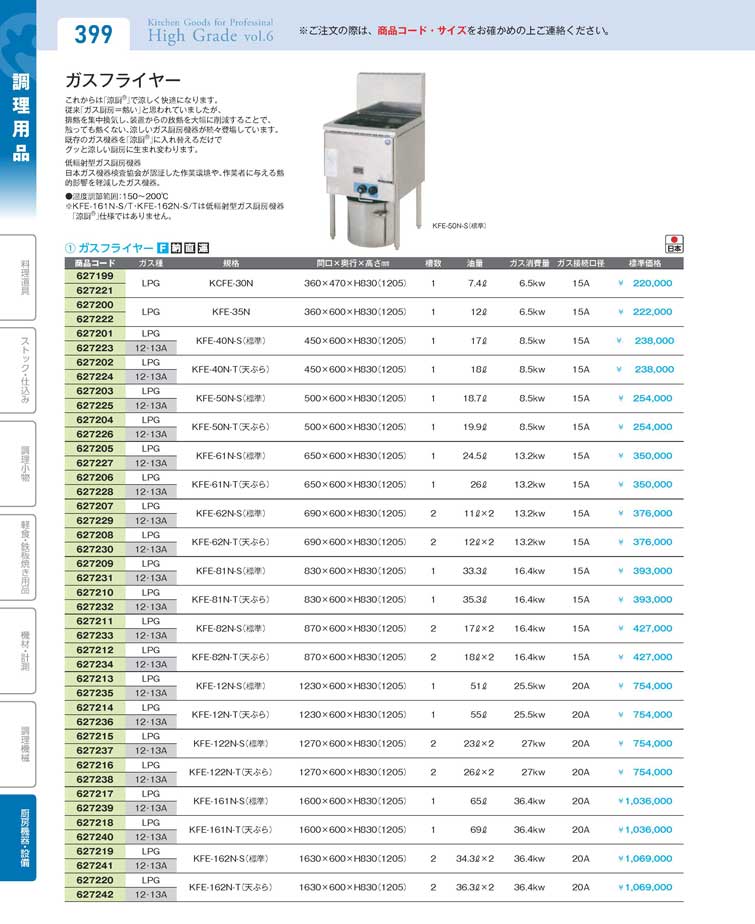Screen dimensions: 755x924
Task: Click the circled number 1 section marker
Action: (70, 248)
